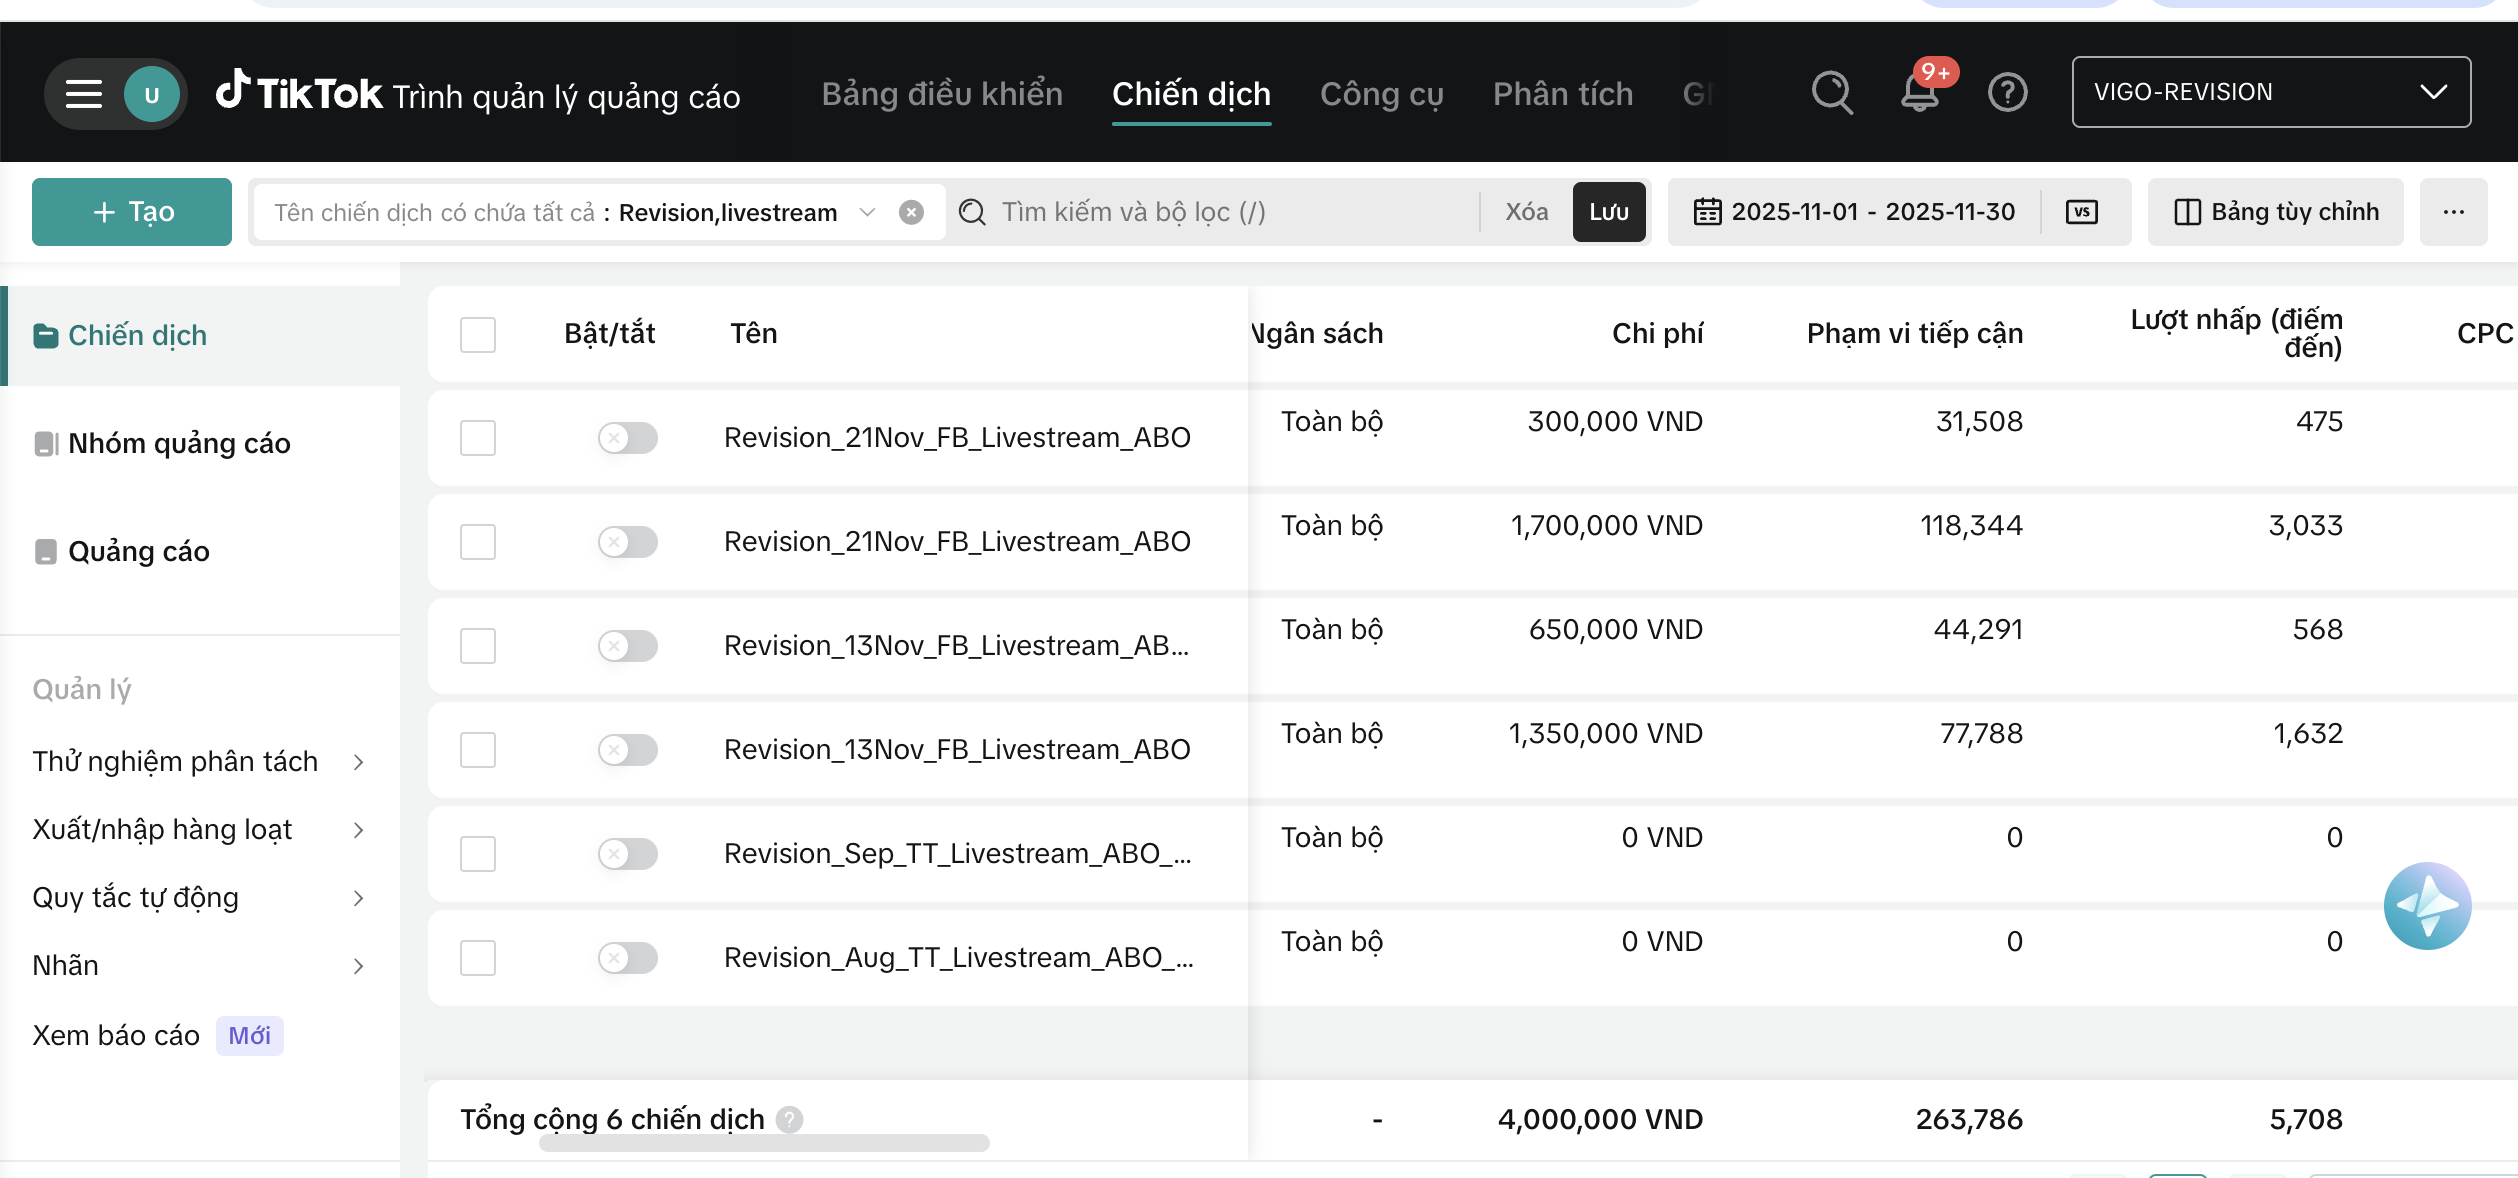Open the search magnifier in header
Screen dimensions: 2518x1178
click(x=1832, y=93)
